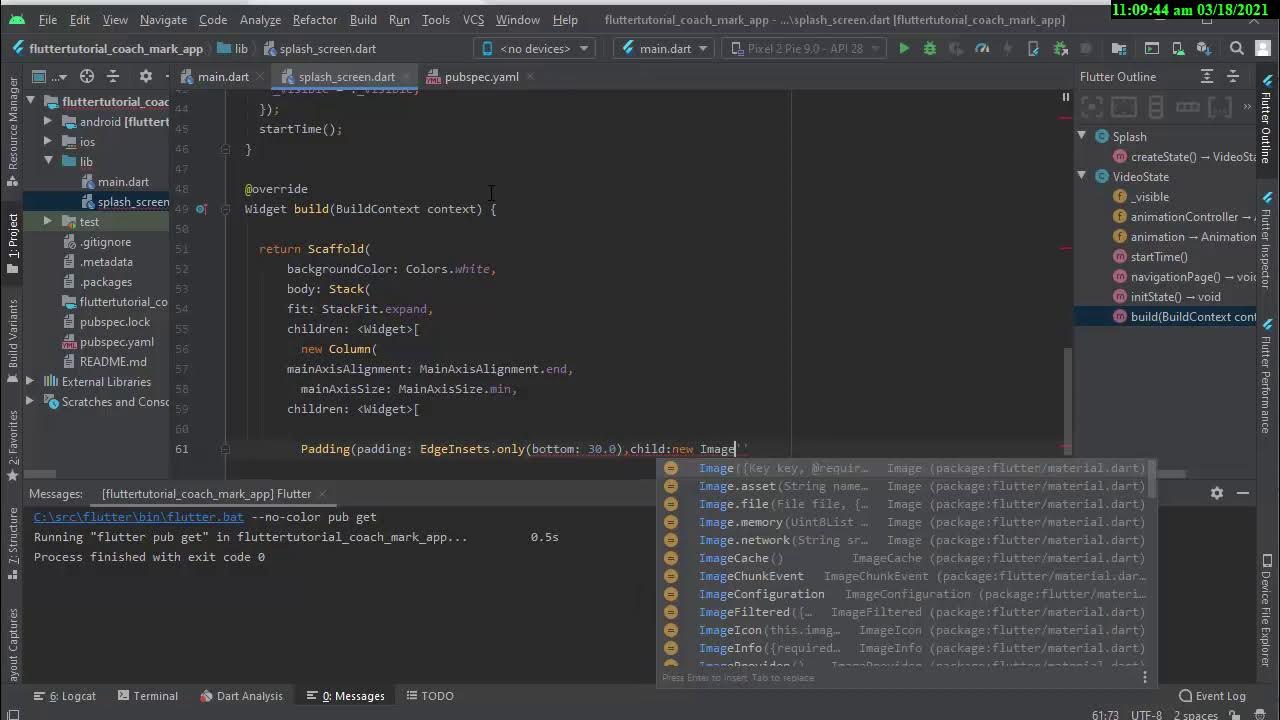1280x720 pixels.
Task: Open main.dart in the project tree
Action: [123, 181]
